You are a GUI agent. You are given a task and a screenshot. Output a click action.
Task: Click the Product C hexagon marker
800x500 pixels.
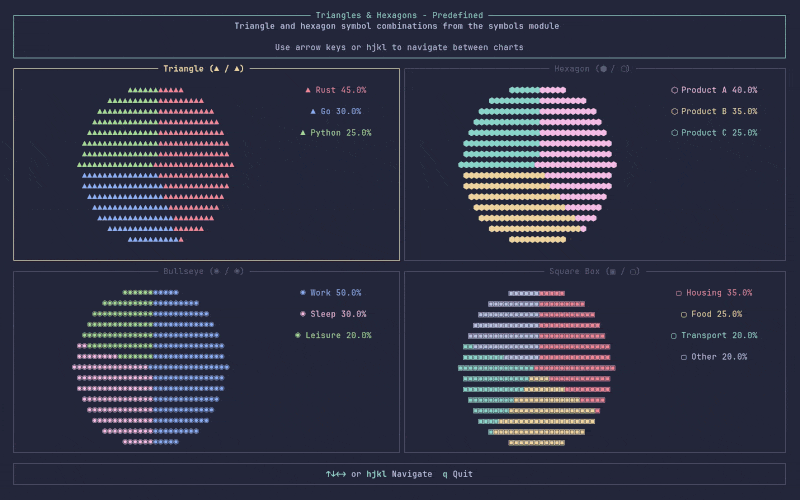click(x=674, y=132)
